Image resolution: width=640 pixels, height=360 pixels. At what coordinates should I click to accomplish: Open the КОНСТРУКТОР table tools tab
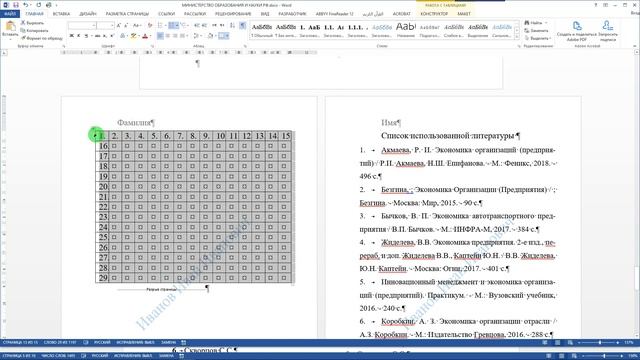click(434, 13)
